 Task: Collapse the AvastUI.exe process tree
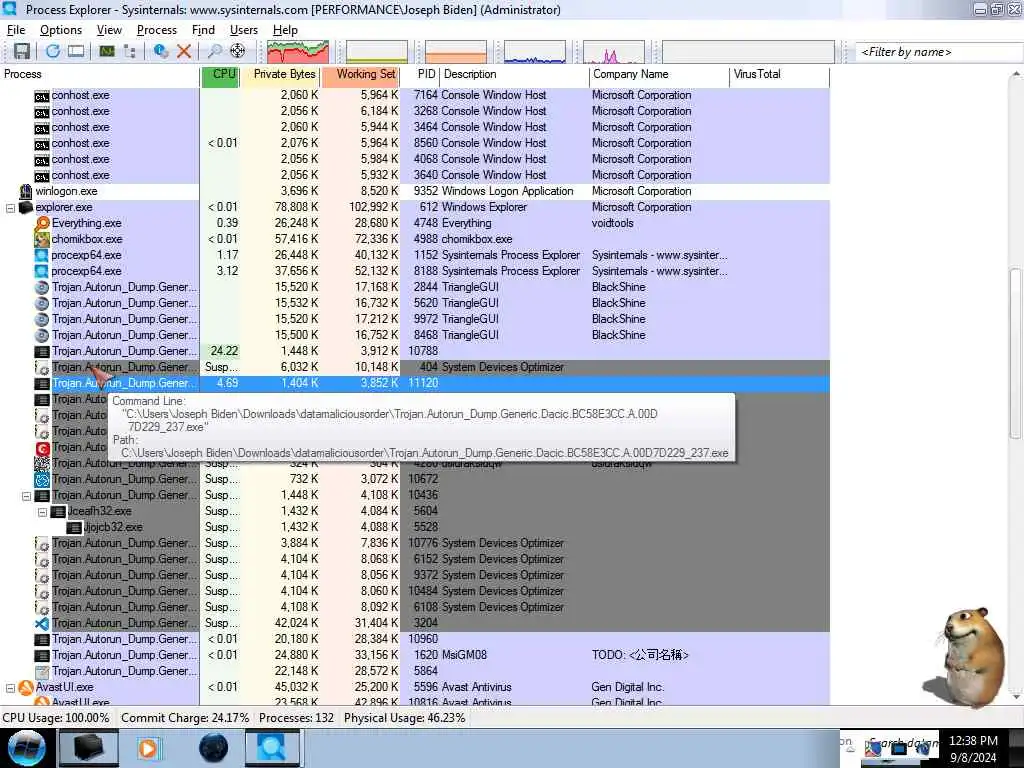tap(10, 688)
